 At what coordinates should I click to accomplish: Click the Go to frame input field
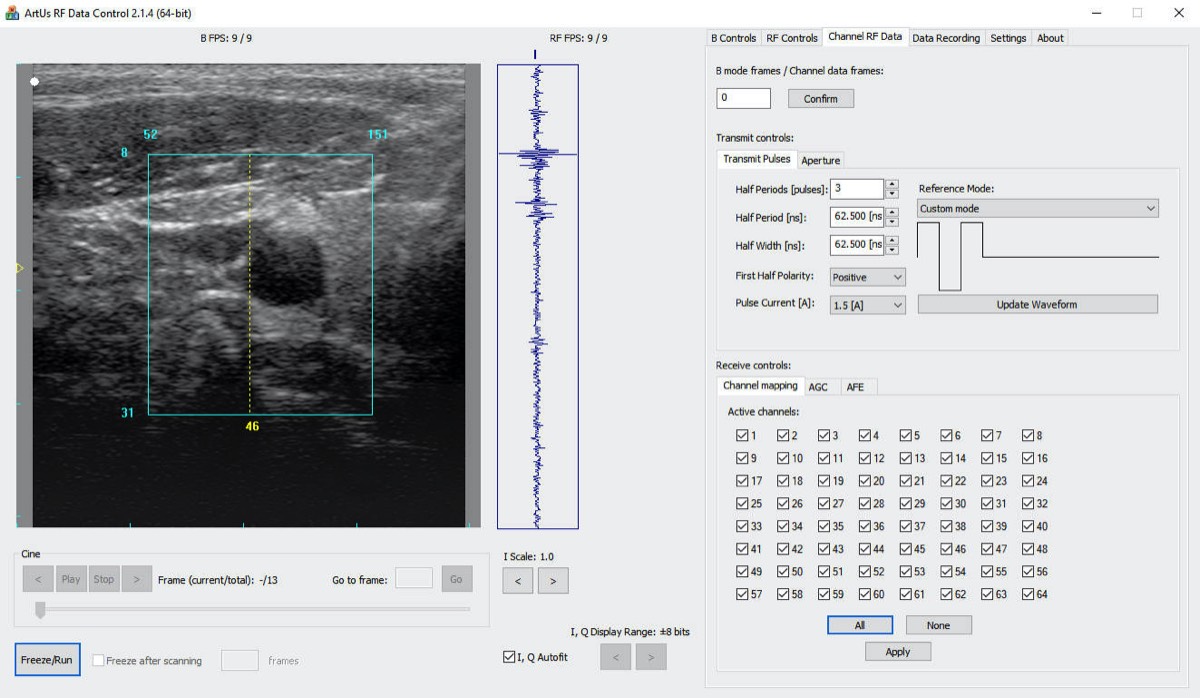(414, 579)
